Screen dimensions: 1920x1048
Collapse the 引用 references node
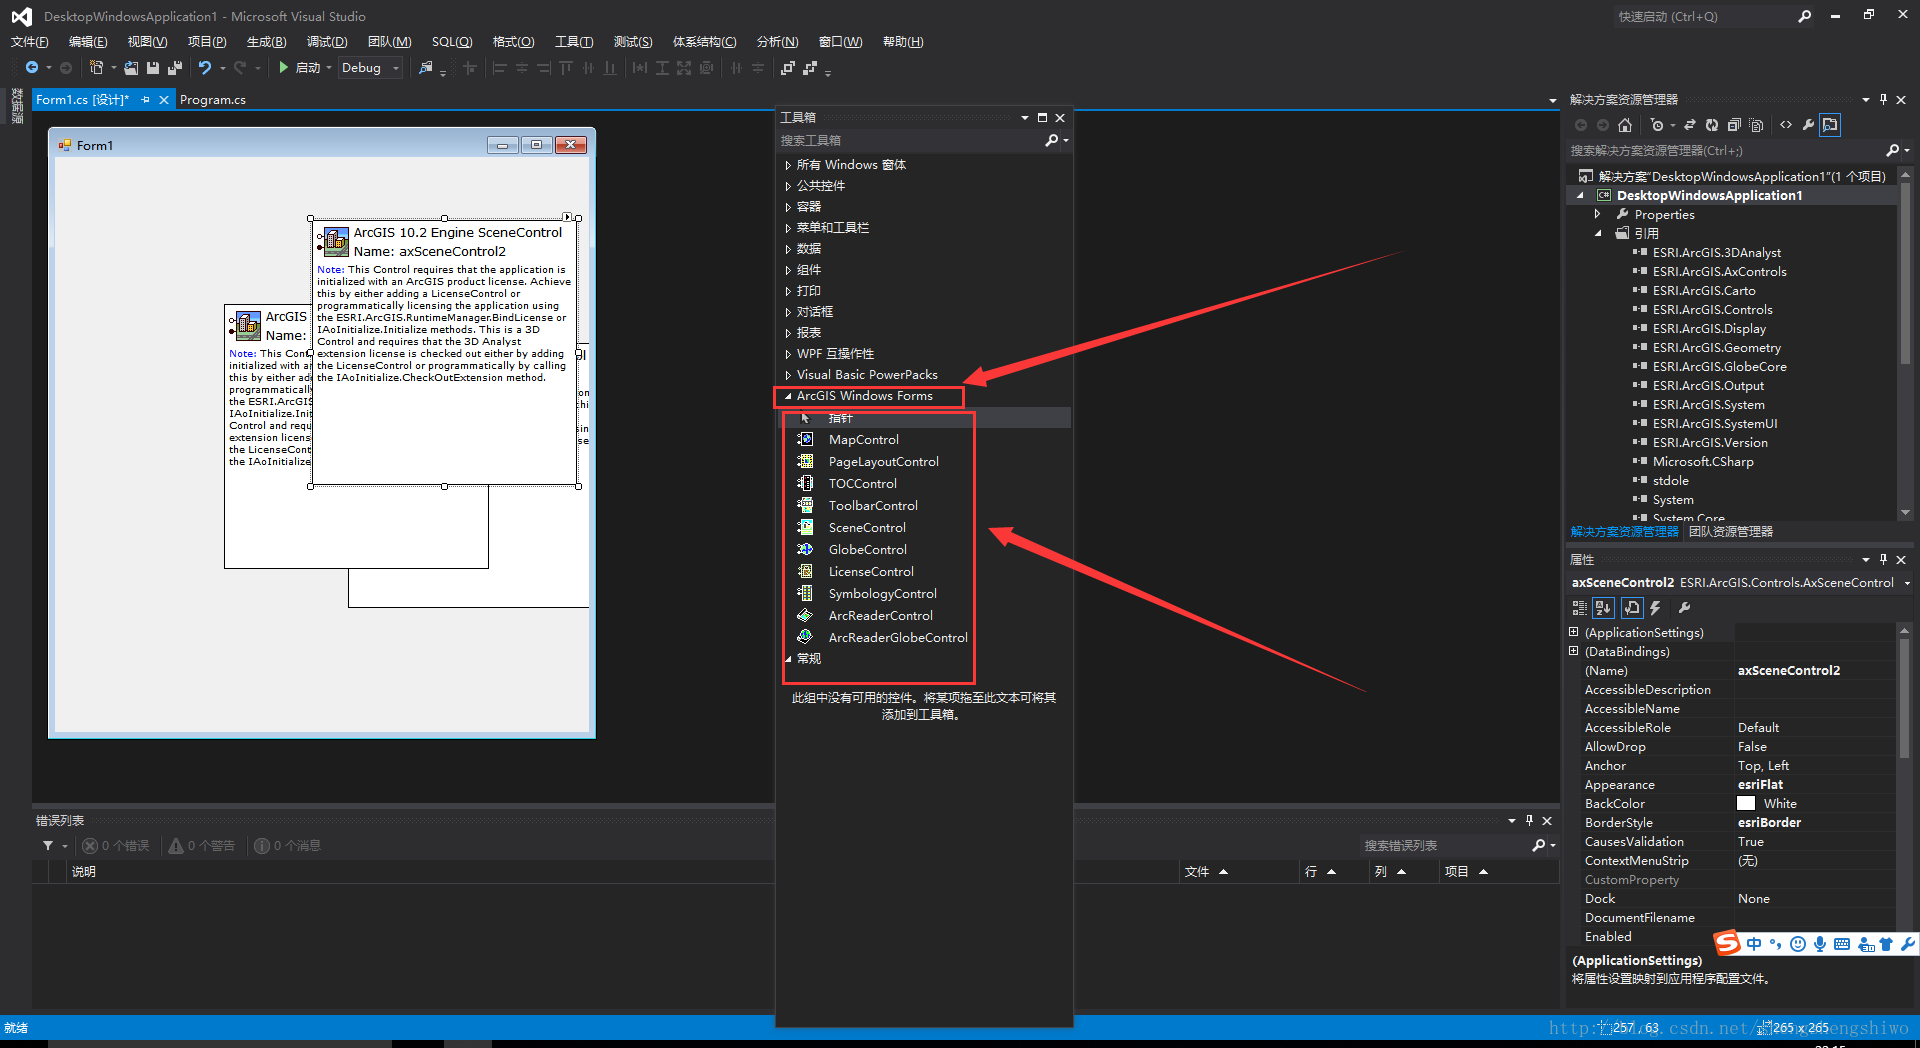[1597, 234]
